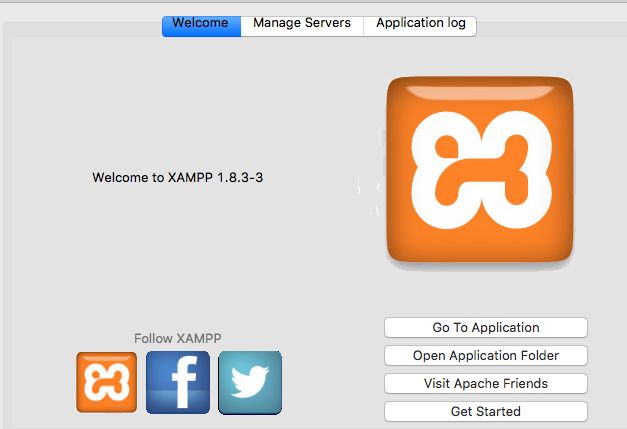Click the large XAMPP logo image

pyautogui.click(x=480, y=170)
